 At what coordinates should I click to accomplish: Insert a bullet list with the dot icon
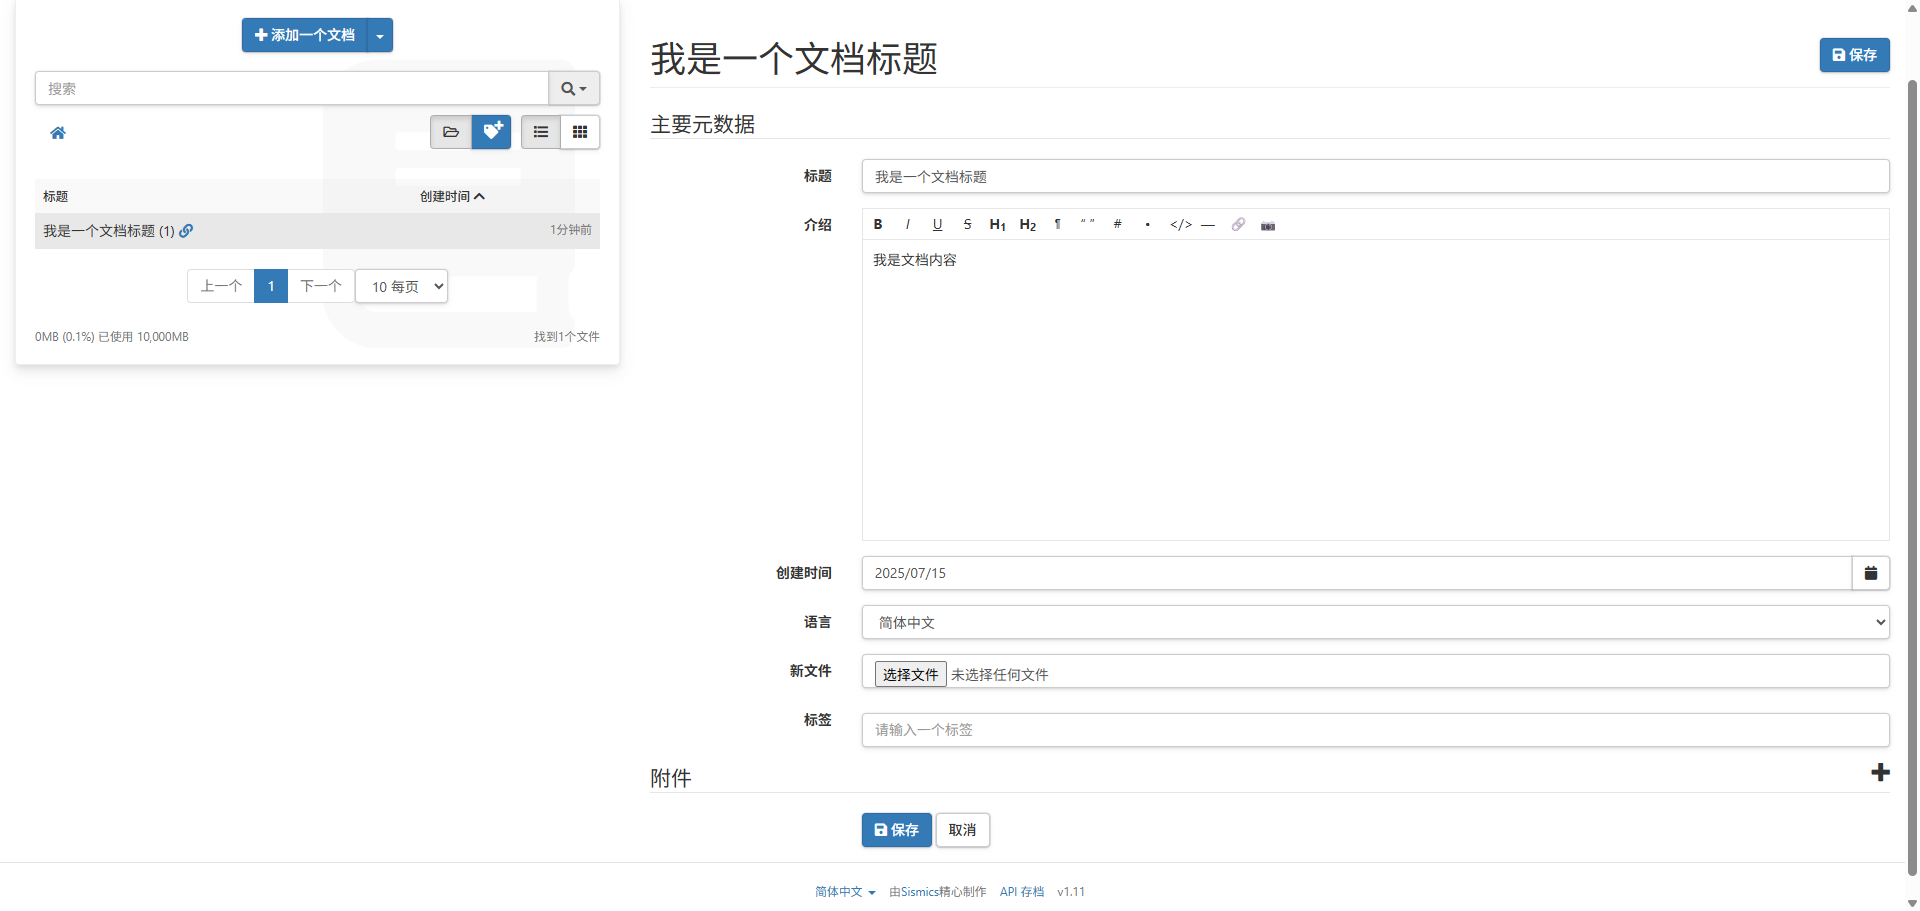1147,224
